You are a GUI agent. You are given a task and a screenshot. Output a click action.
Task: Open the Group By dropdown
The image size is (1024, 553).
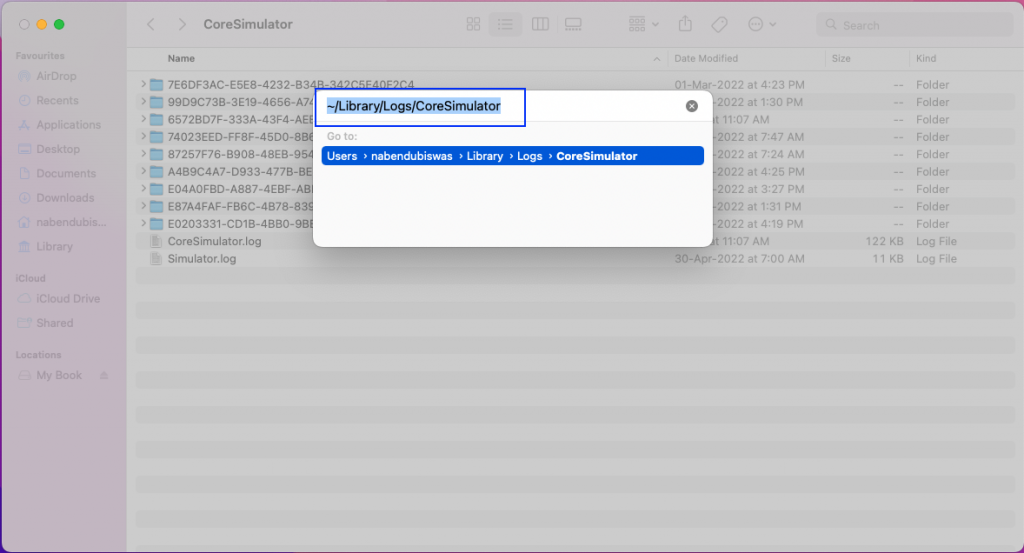tap(644, 25)
